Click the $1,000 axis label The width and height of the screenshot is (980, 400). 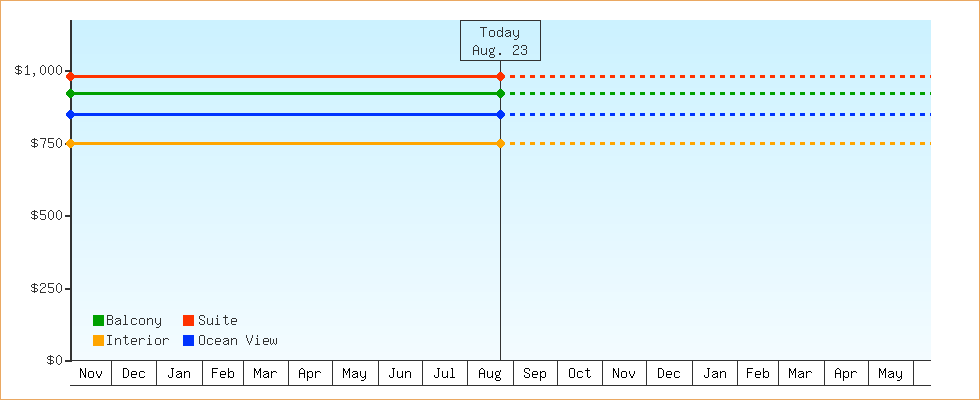[x=39, y=71]
